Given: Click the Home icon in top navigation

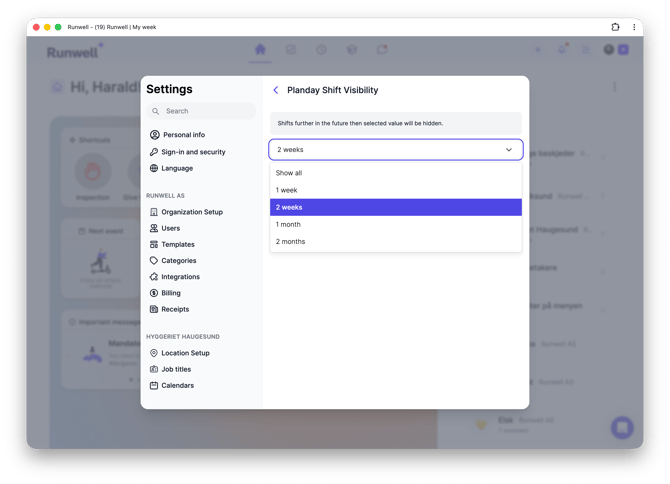Looking at the screenshot, I should (x=260, y=50).
